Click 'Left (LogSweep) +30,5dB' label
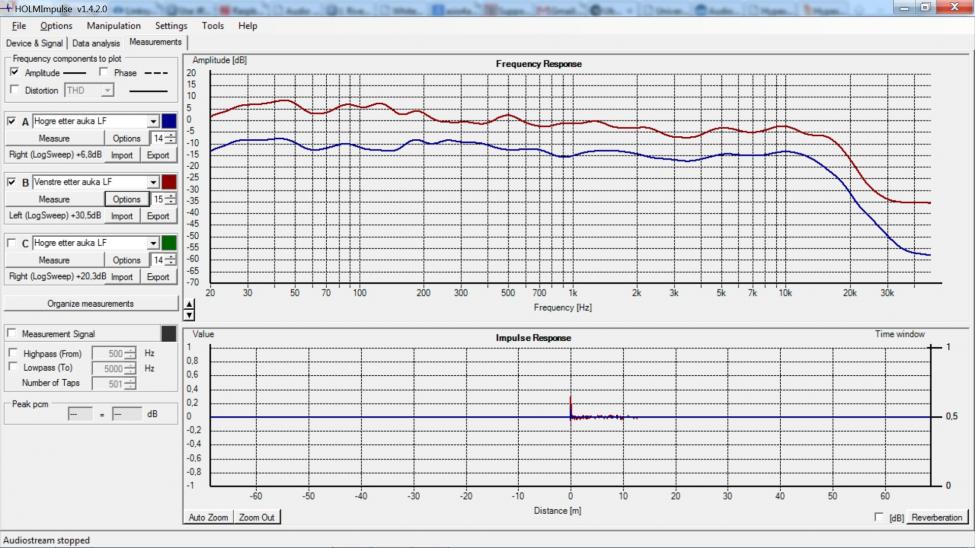The height and width of the screenshot is (548, 975). pos(55,215)
